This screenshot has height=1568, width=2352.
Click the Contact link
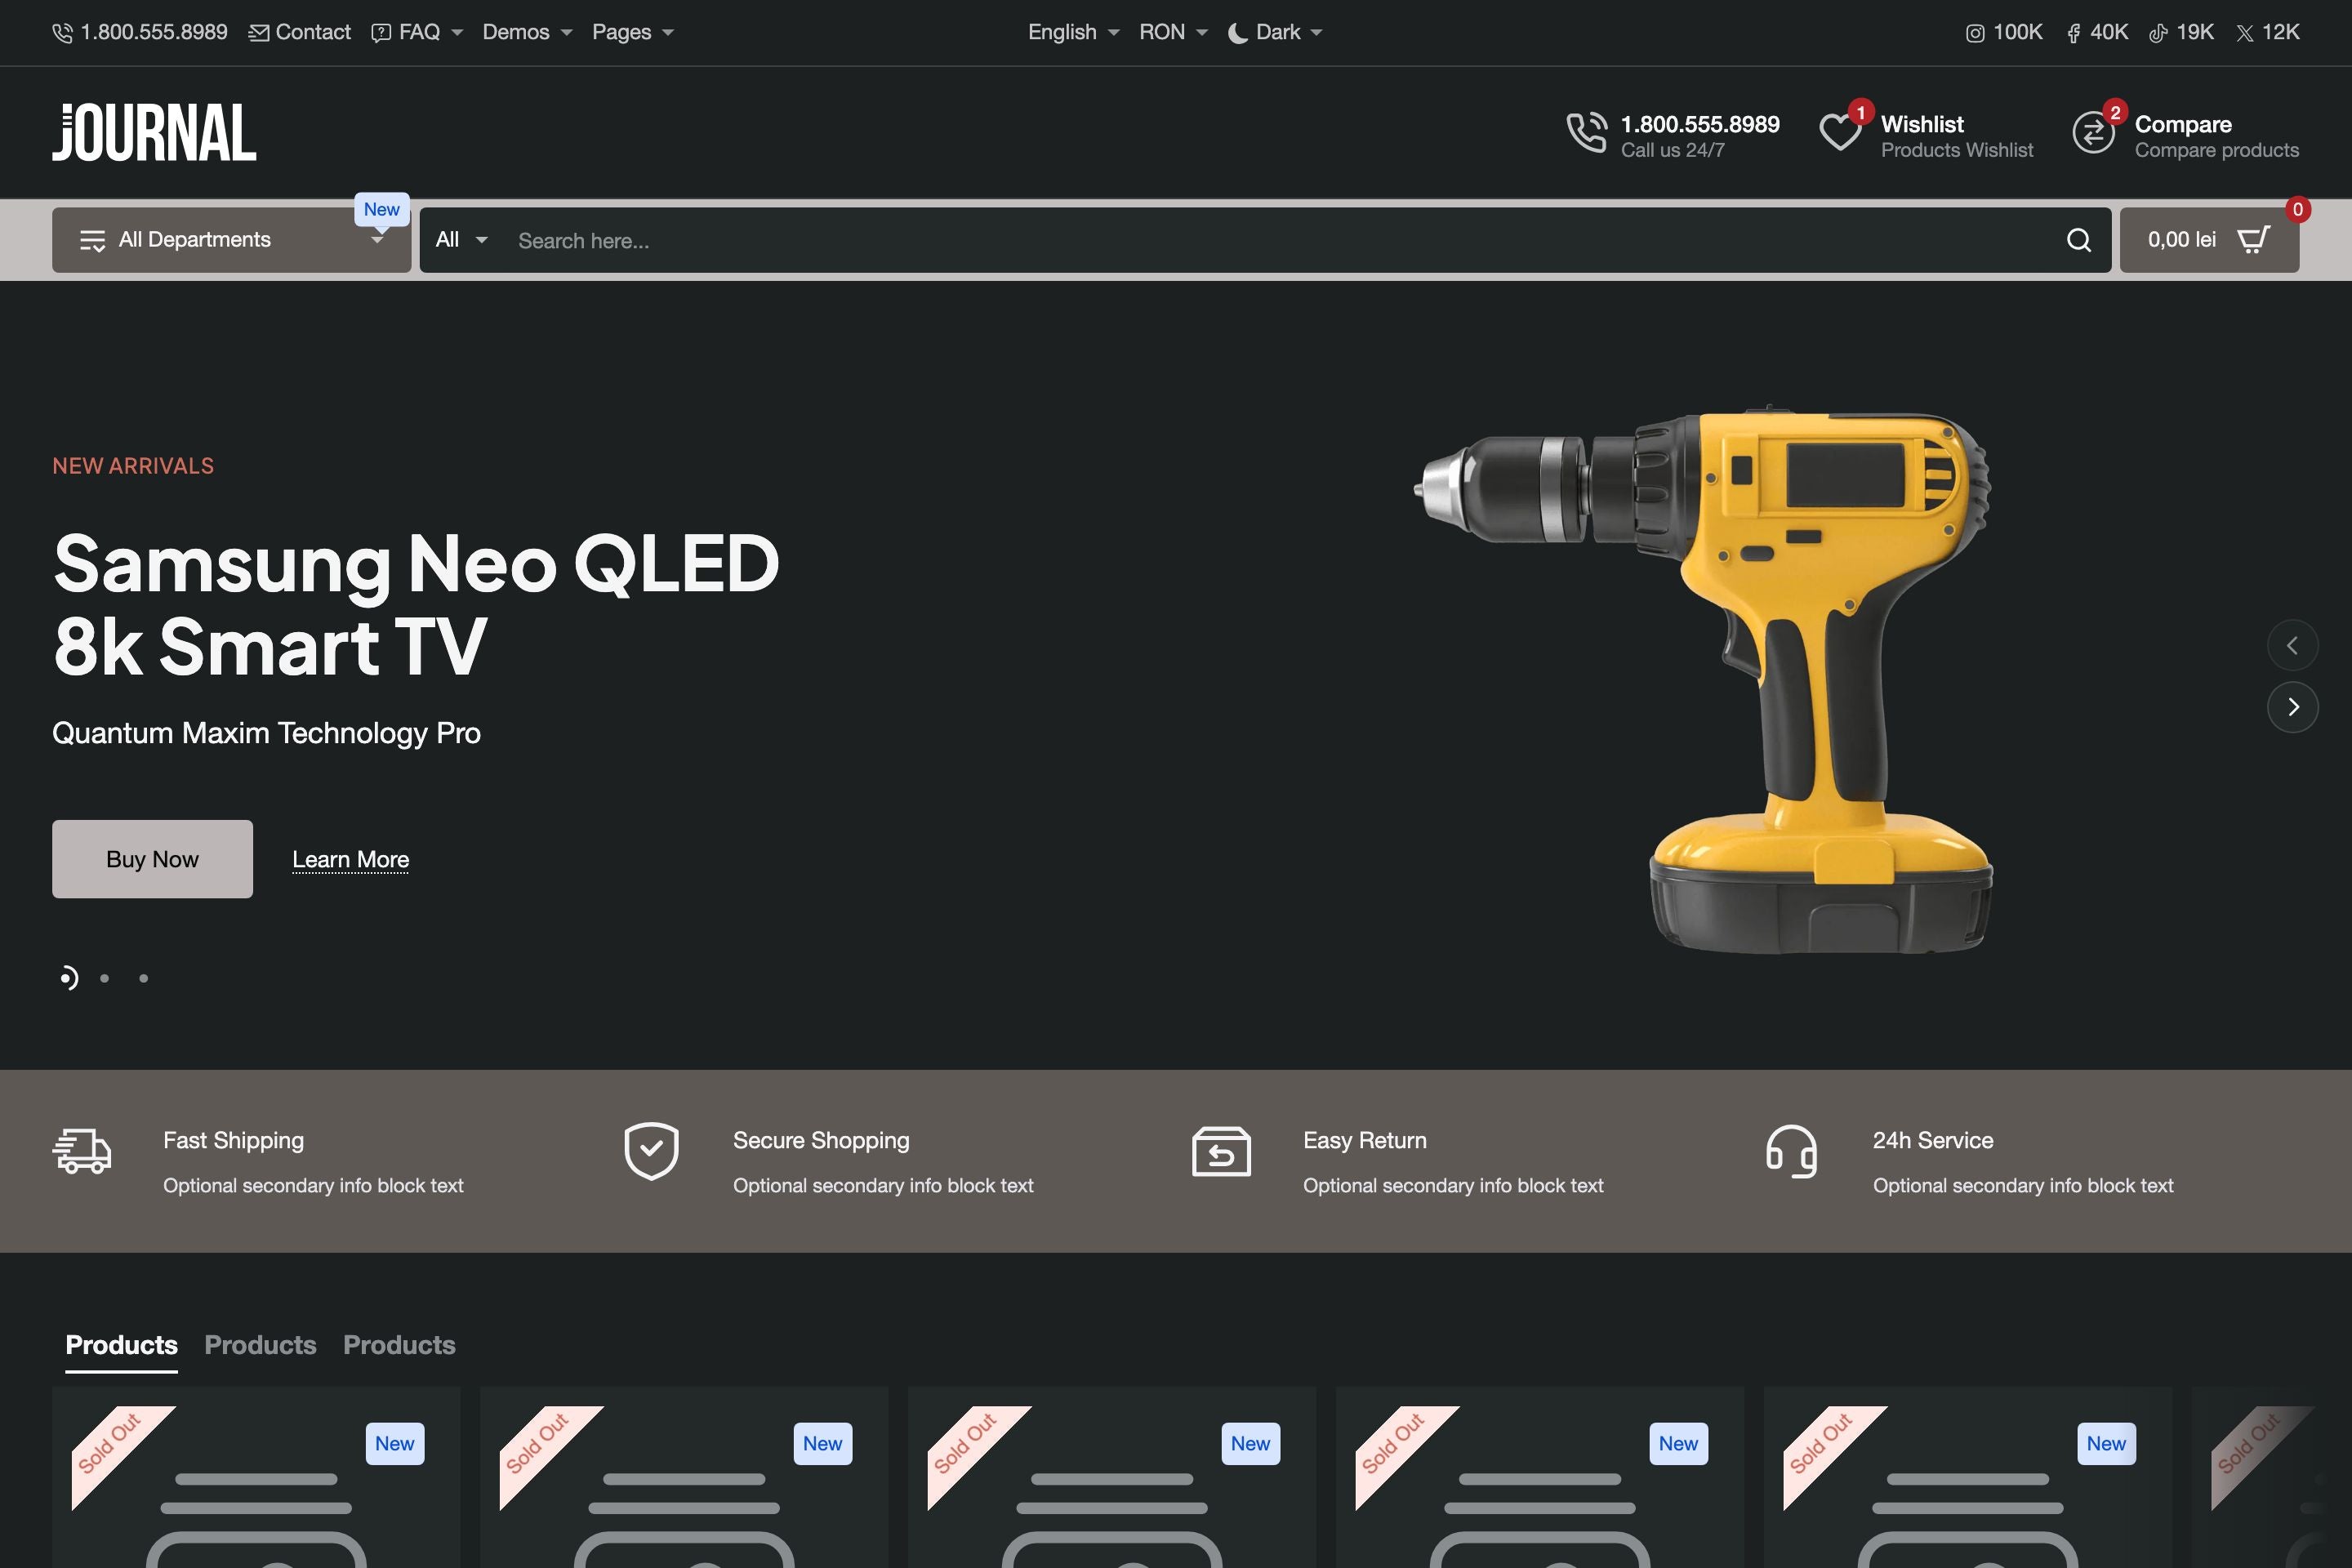coord(312,33)
